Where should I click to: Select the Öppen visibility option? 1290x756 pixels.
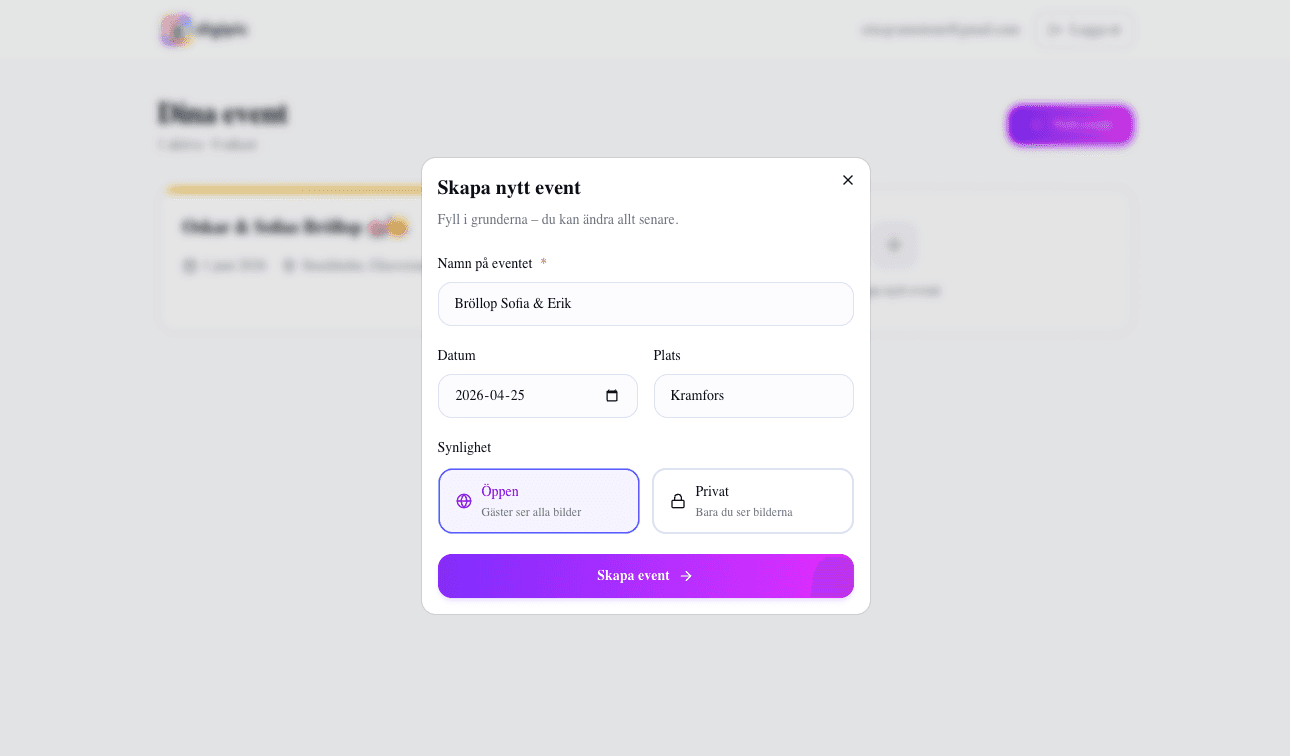[538, 501]
